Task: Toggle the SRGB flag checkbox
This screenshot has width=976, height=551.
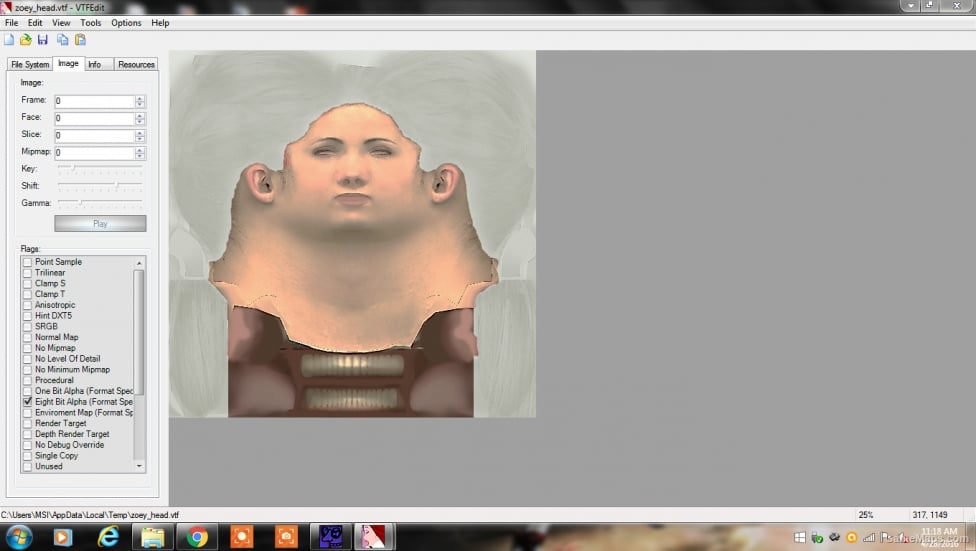Action: pyautogui.click(x=27, y=327)
